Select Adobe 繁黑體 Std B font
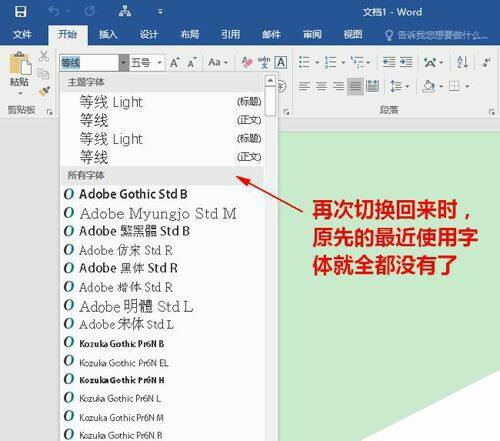 pos(163,231)
